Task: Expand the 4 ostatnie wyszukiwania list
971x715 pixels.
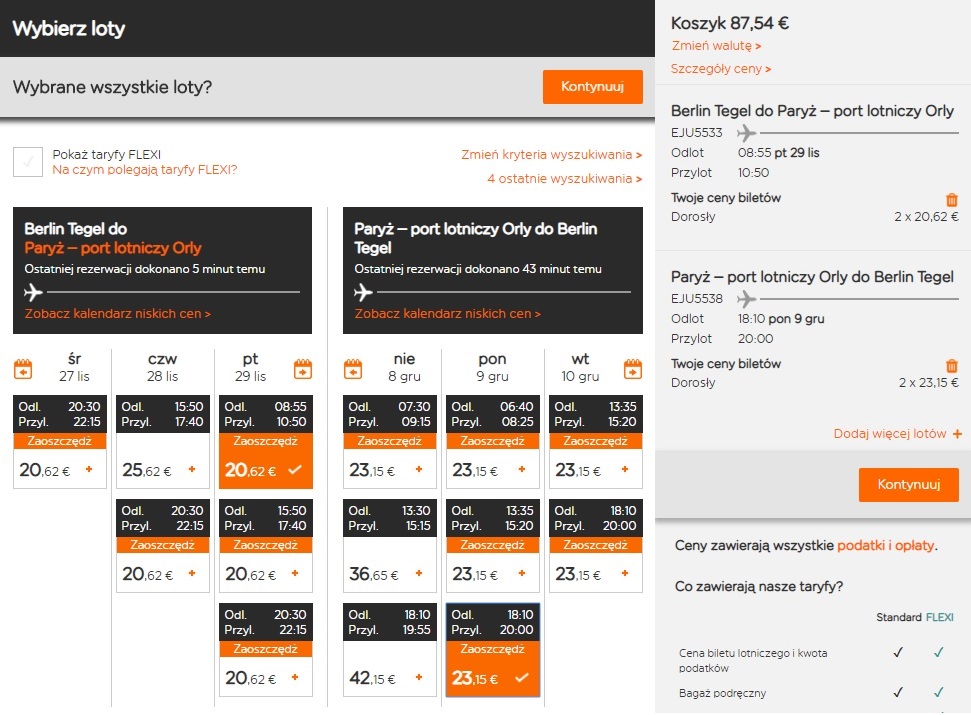Action: click(x=564, y=179)
